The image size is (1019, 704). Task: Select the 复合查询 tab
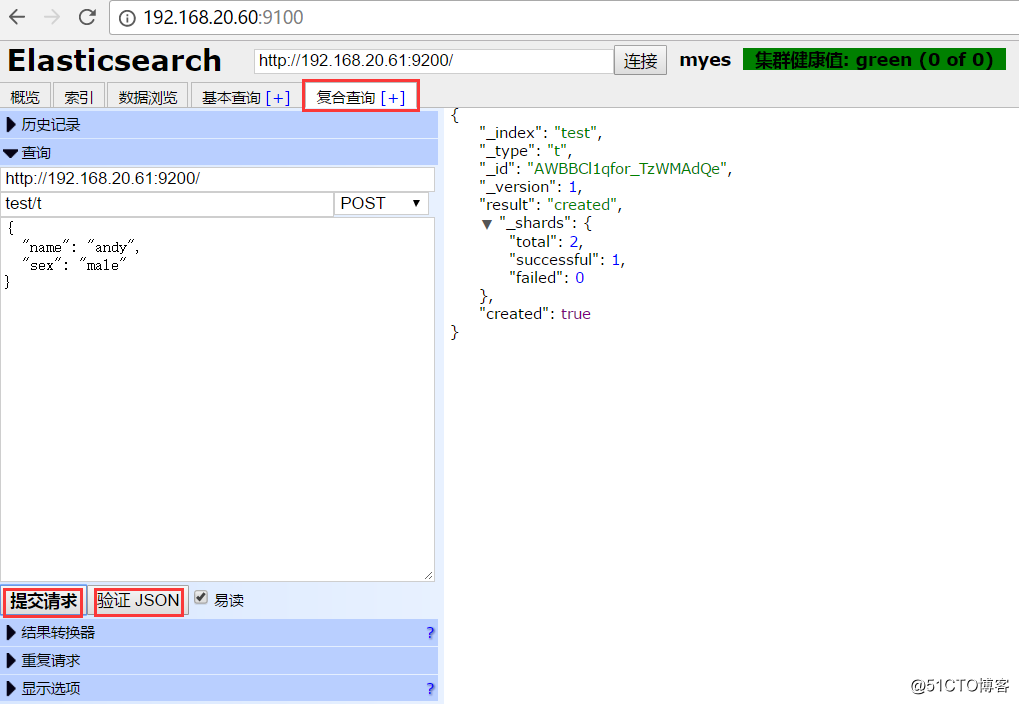pos(346,98)
